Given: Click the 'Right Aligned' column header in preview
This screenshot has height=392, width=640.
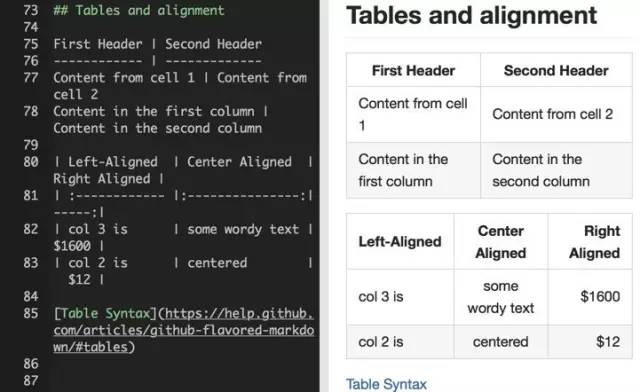Looking at the screenshot, I should coord(590,241).
